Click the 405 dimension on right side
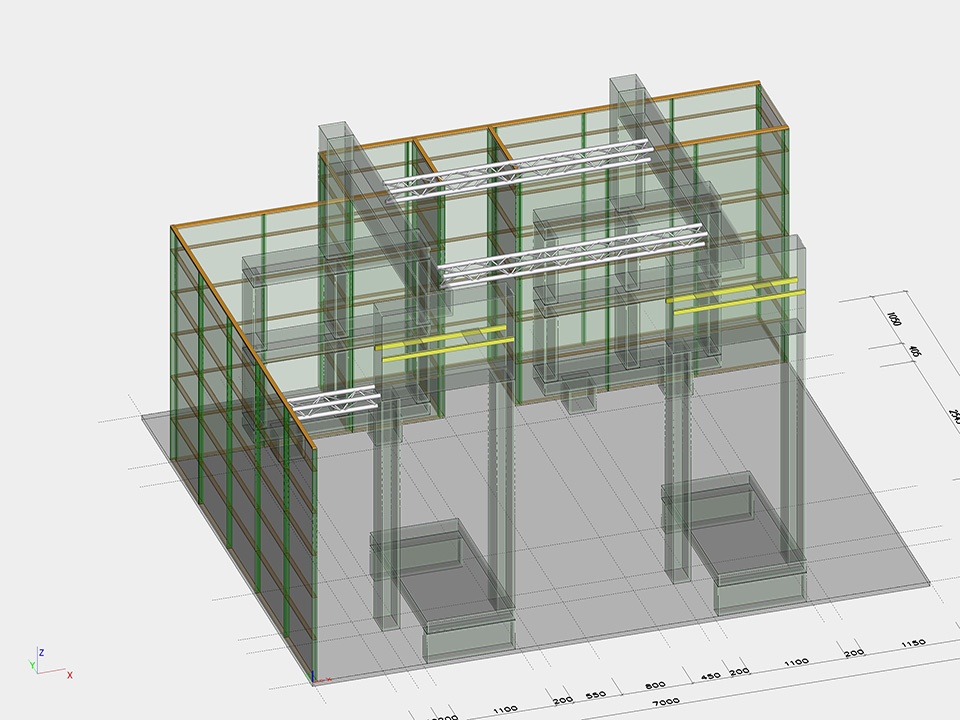Screen dimensions: 960x720 tap(912, 352)
